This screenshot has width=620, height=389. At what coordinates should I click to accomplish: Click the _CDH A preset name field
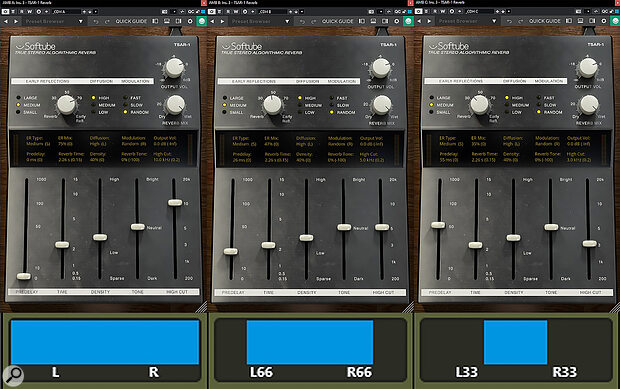pos(66,11)
